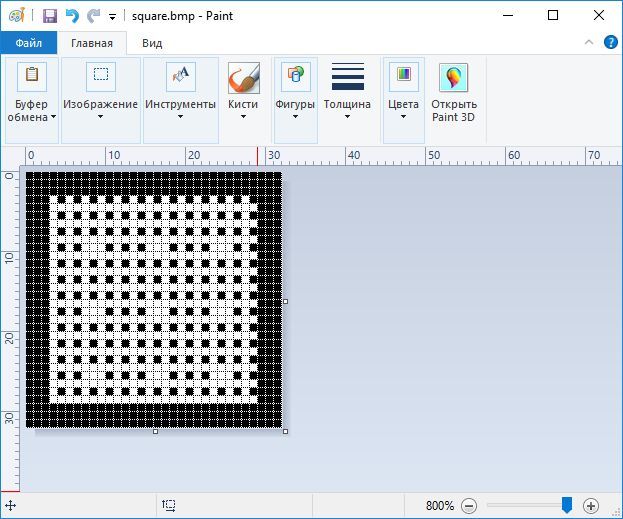Viewport: 623px width, 519px height.
Task: Collapse the ribbon with the chevron
Action: [589, 42]
